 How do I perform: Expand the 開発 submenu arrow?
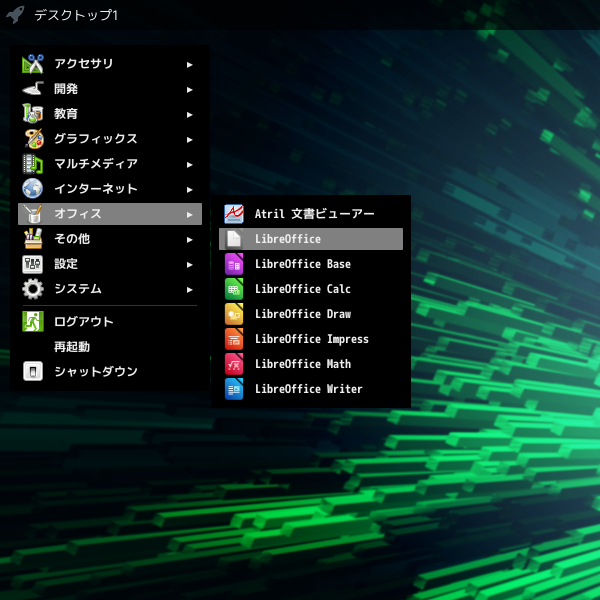coord(189,90)
